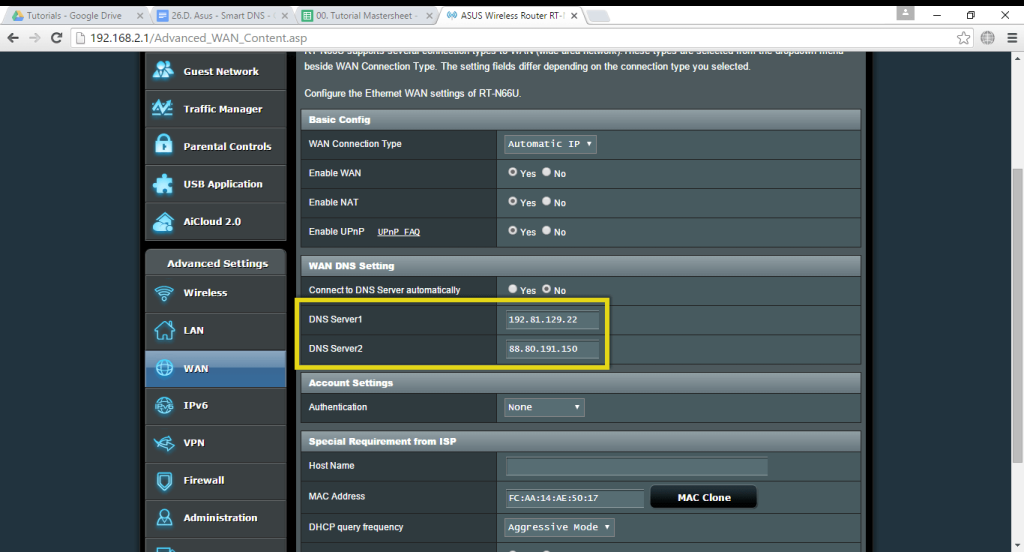
Task: Select Yes for Connect to DNS automatically
Action: click(x=513, y=289)
